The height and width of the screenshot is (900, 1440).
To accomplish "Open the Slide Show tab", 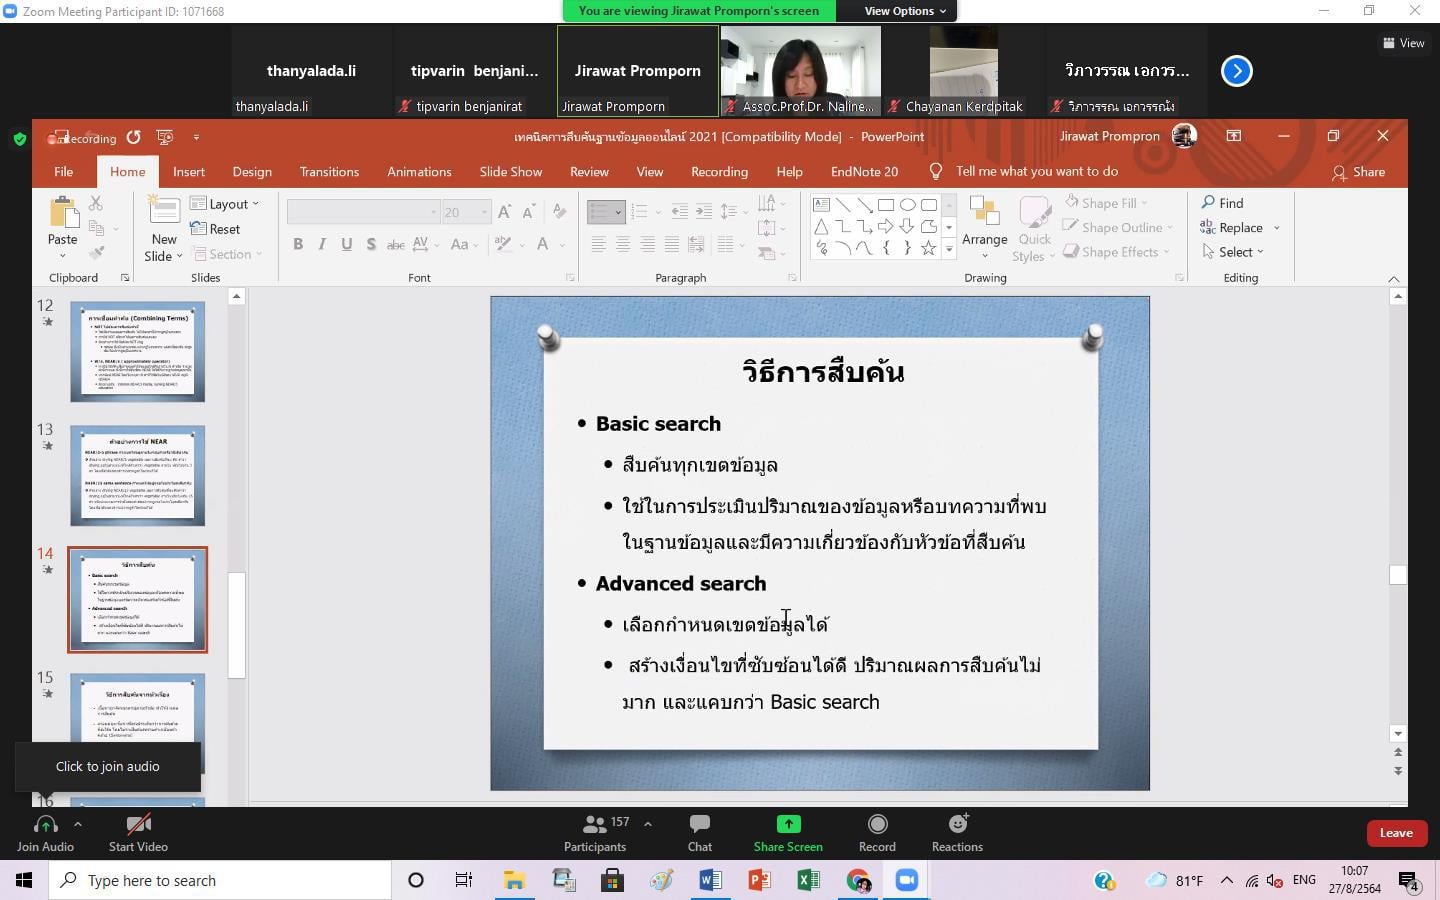I will [x=510, y=172].
